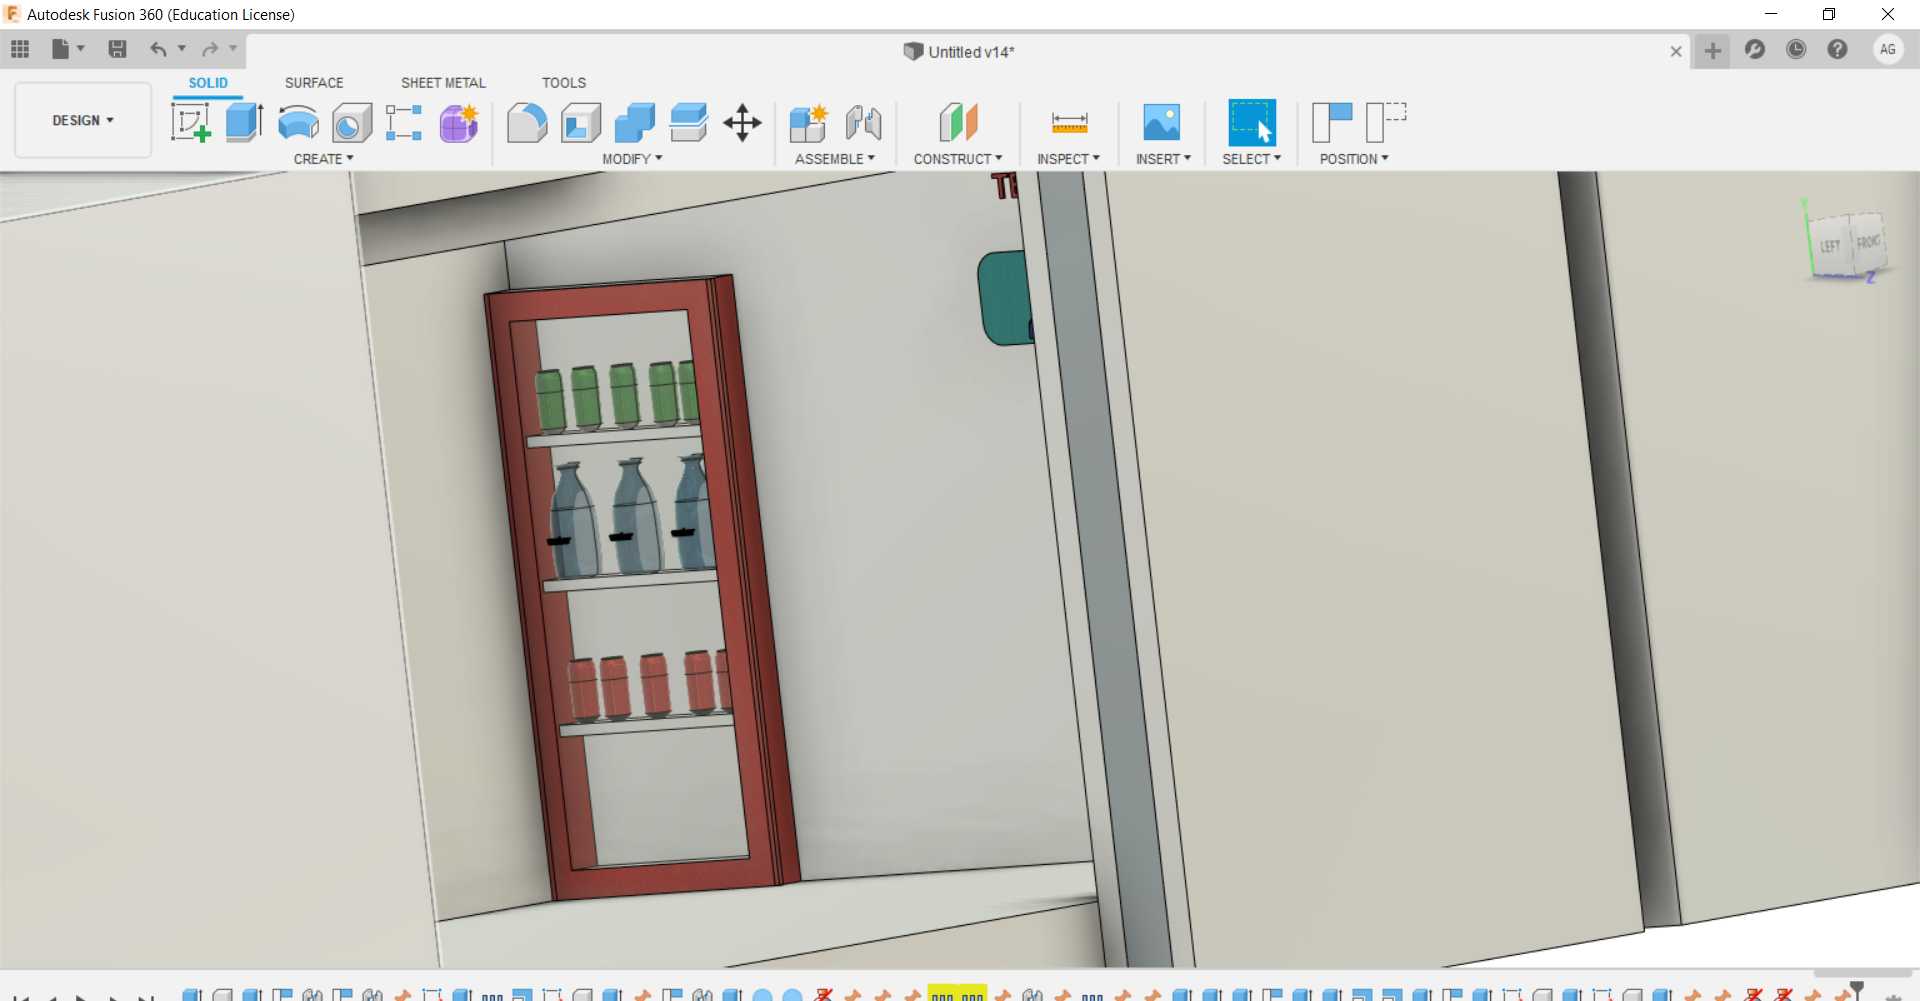Save the design with Save icon
This screenshot has width=1920, height=1001.
(x=117, y=49)
